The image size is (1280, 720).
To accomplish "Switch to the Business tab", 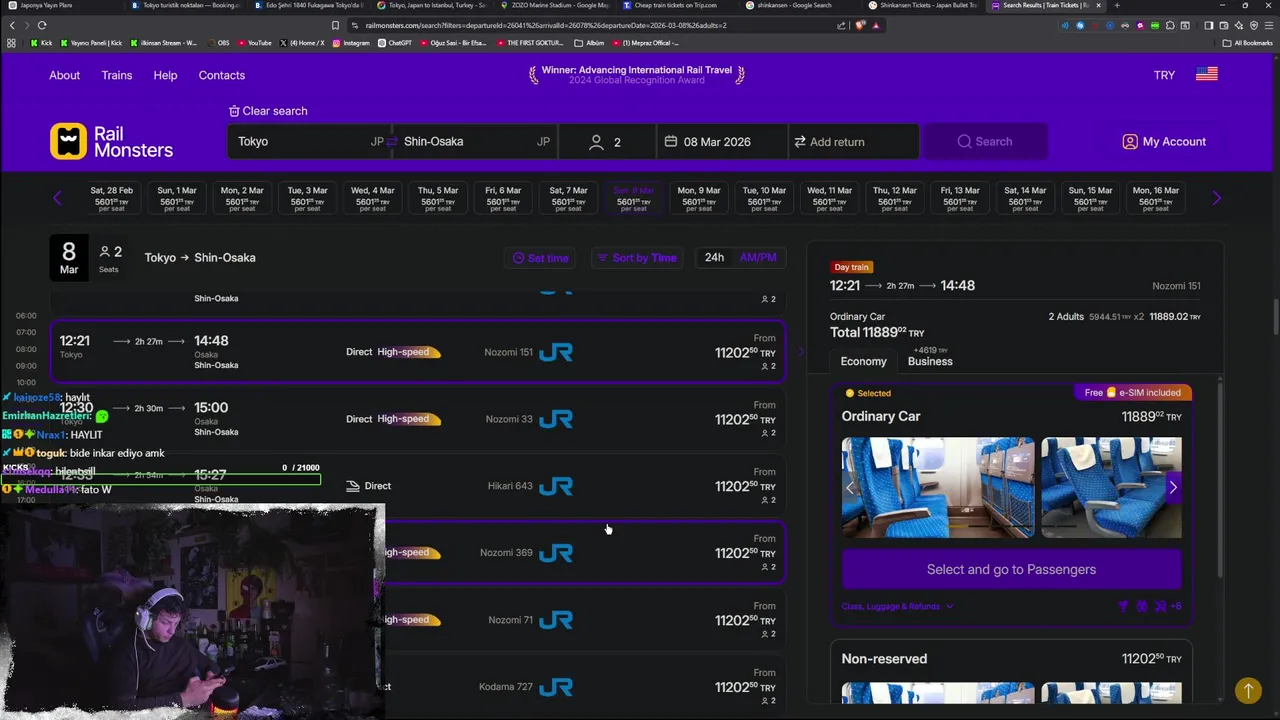I will click(930, 361).
